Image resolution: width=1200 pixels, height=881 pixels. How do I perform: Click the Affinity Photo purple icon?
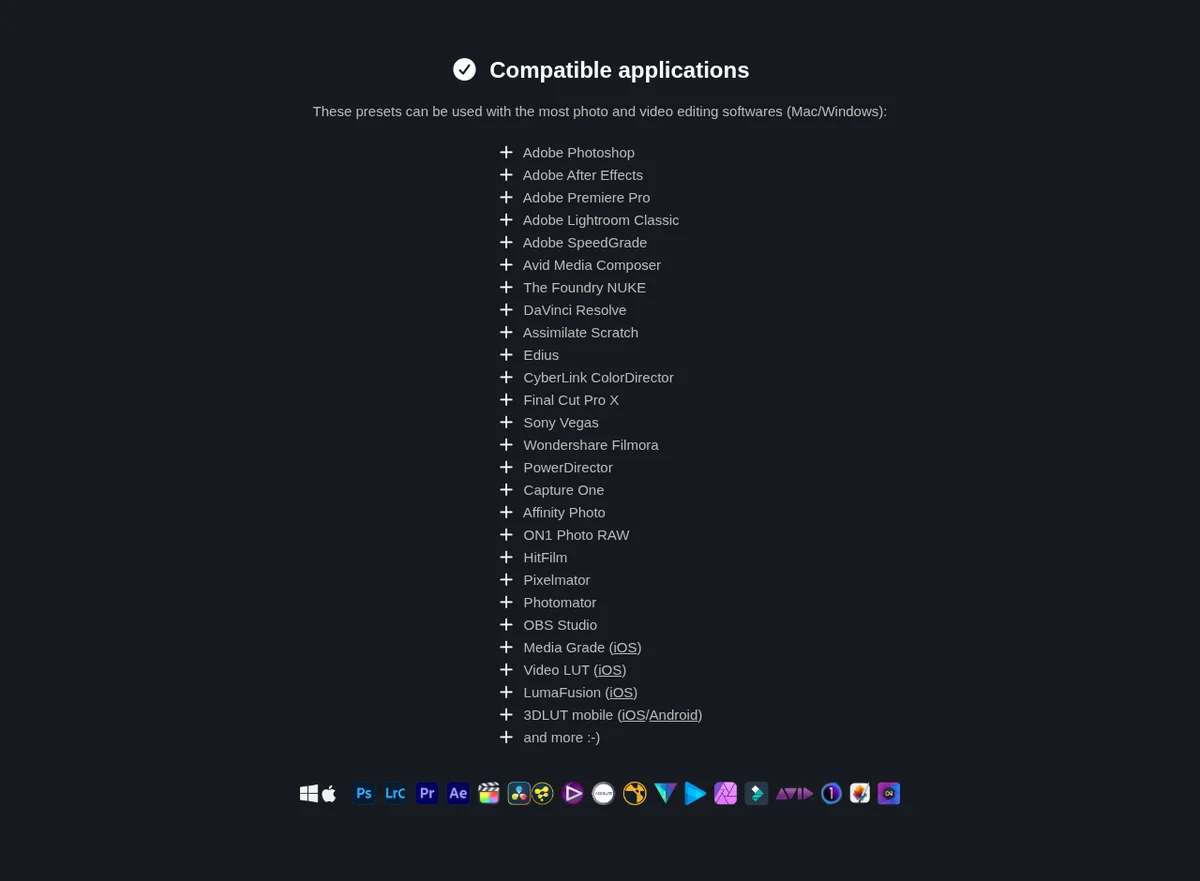pos(726,793)
